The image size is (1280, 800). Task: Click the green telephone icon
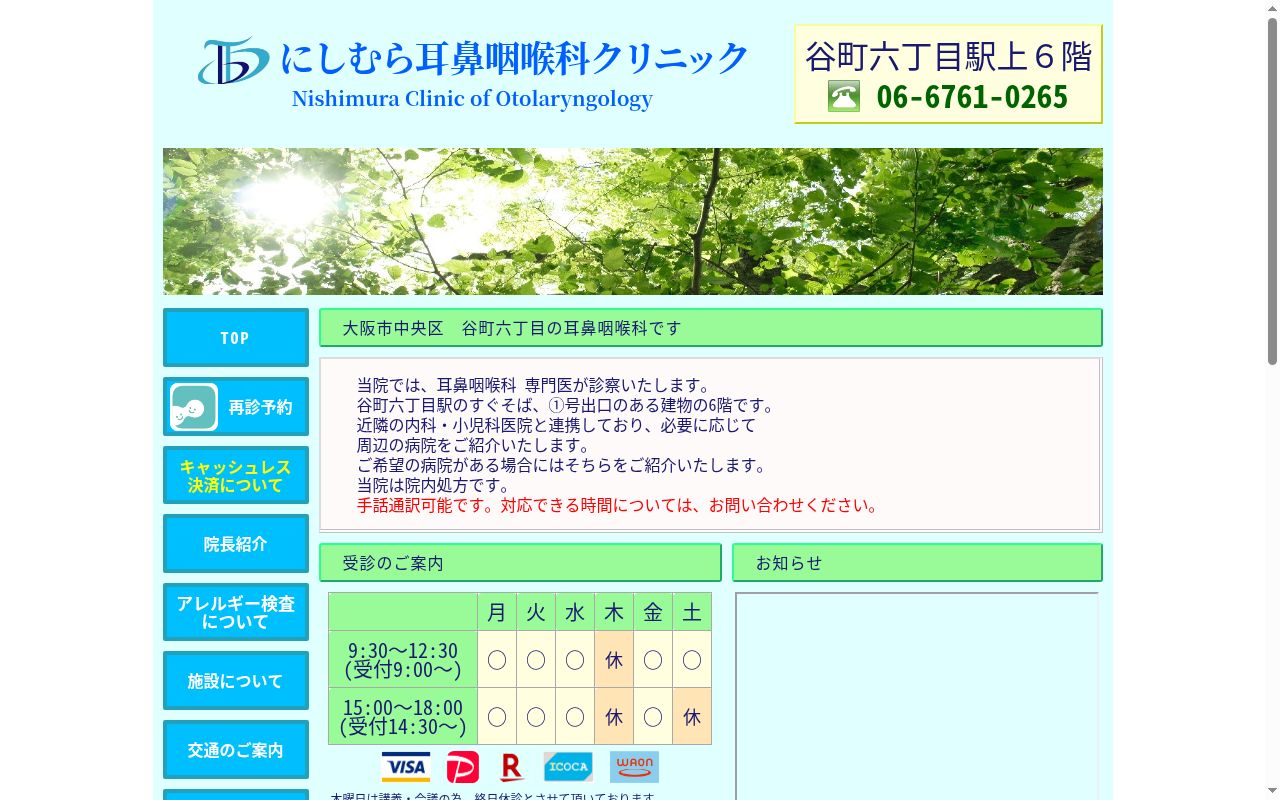coord(844,96)
